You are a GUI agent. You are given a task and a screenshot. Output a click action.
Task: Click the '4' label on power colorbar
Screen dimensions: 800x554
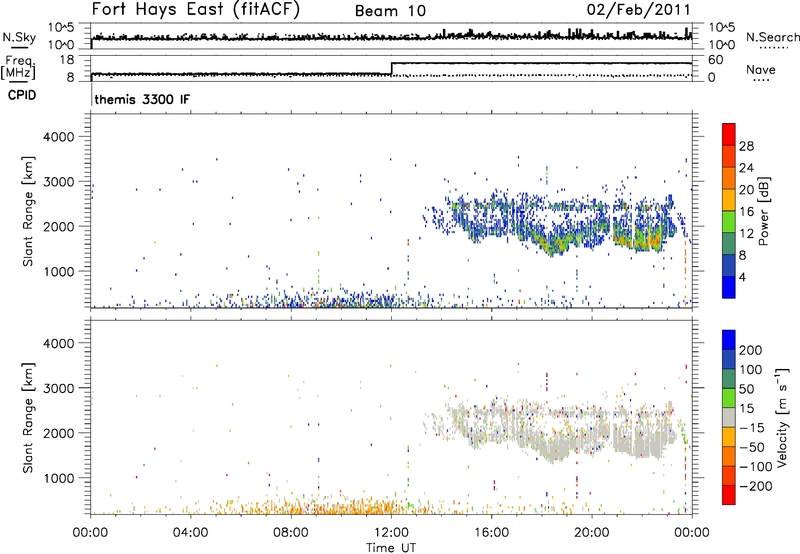[x=742, y=277]
